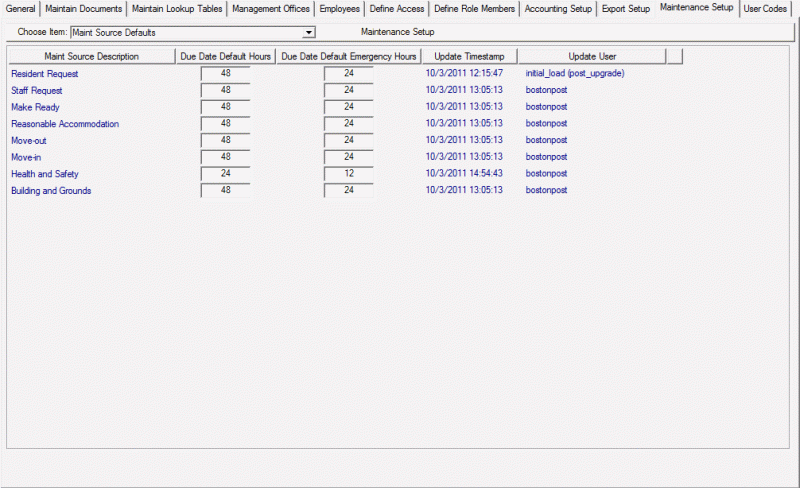Viewport: 800px width, 488px height.
Task: Switch to the General tab
Action: click(20, 9)
